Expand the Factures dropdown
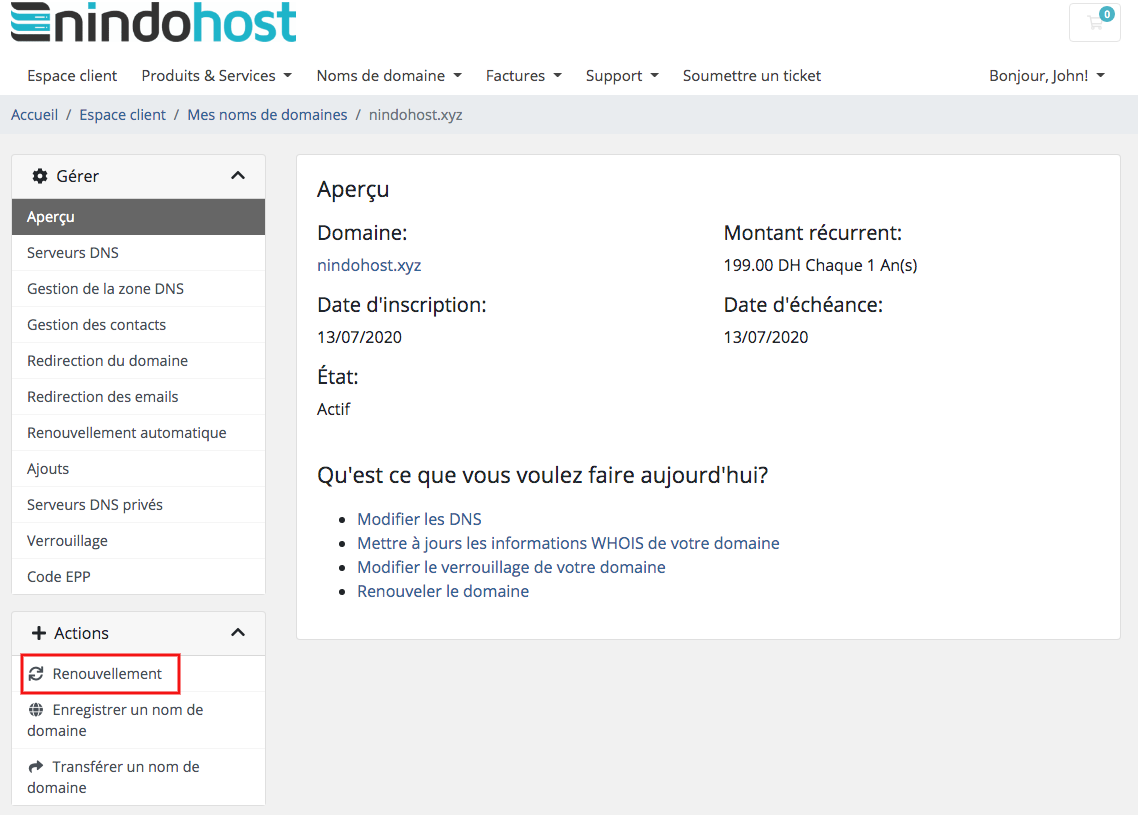1138x815 pixels. 523,75
